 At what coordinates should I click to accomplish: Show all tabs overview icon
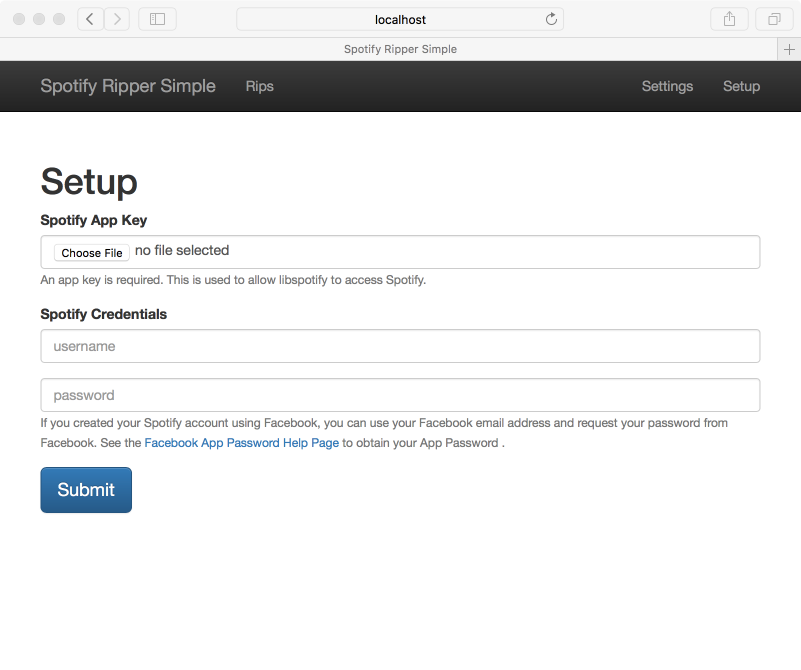(774, 19)
